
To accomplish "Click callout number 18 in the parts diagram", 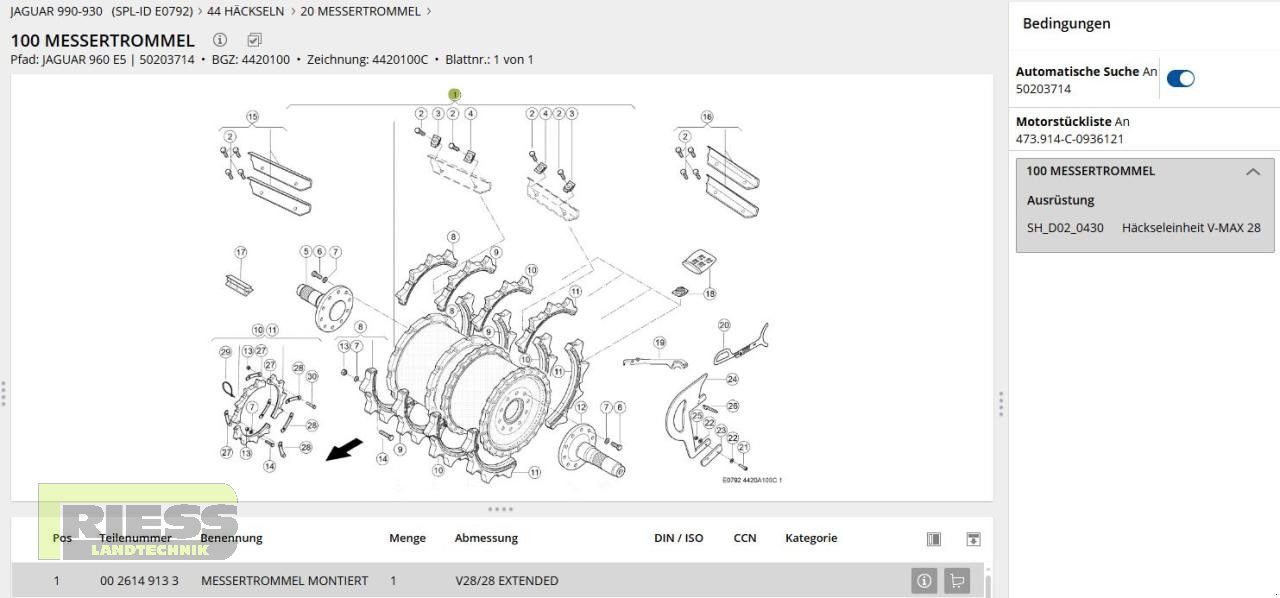I will [710, 294].
